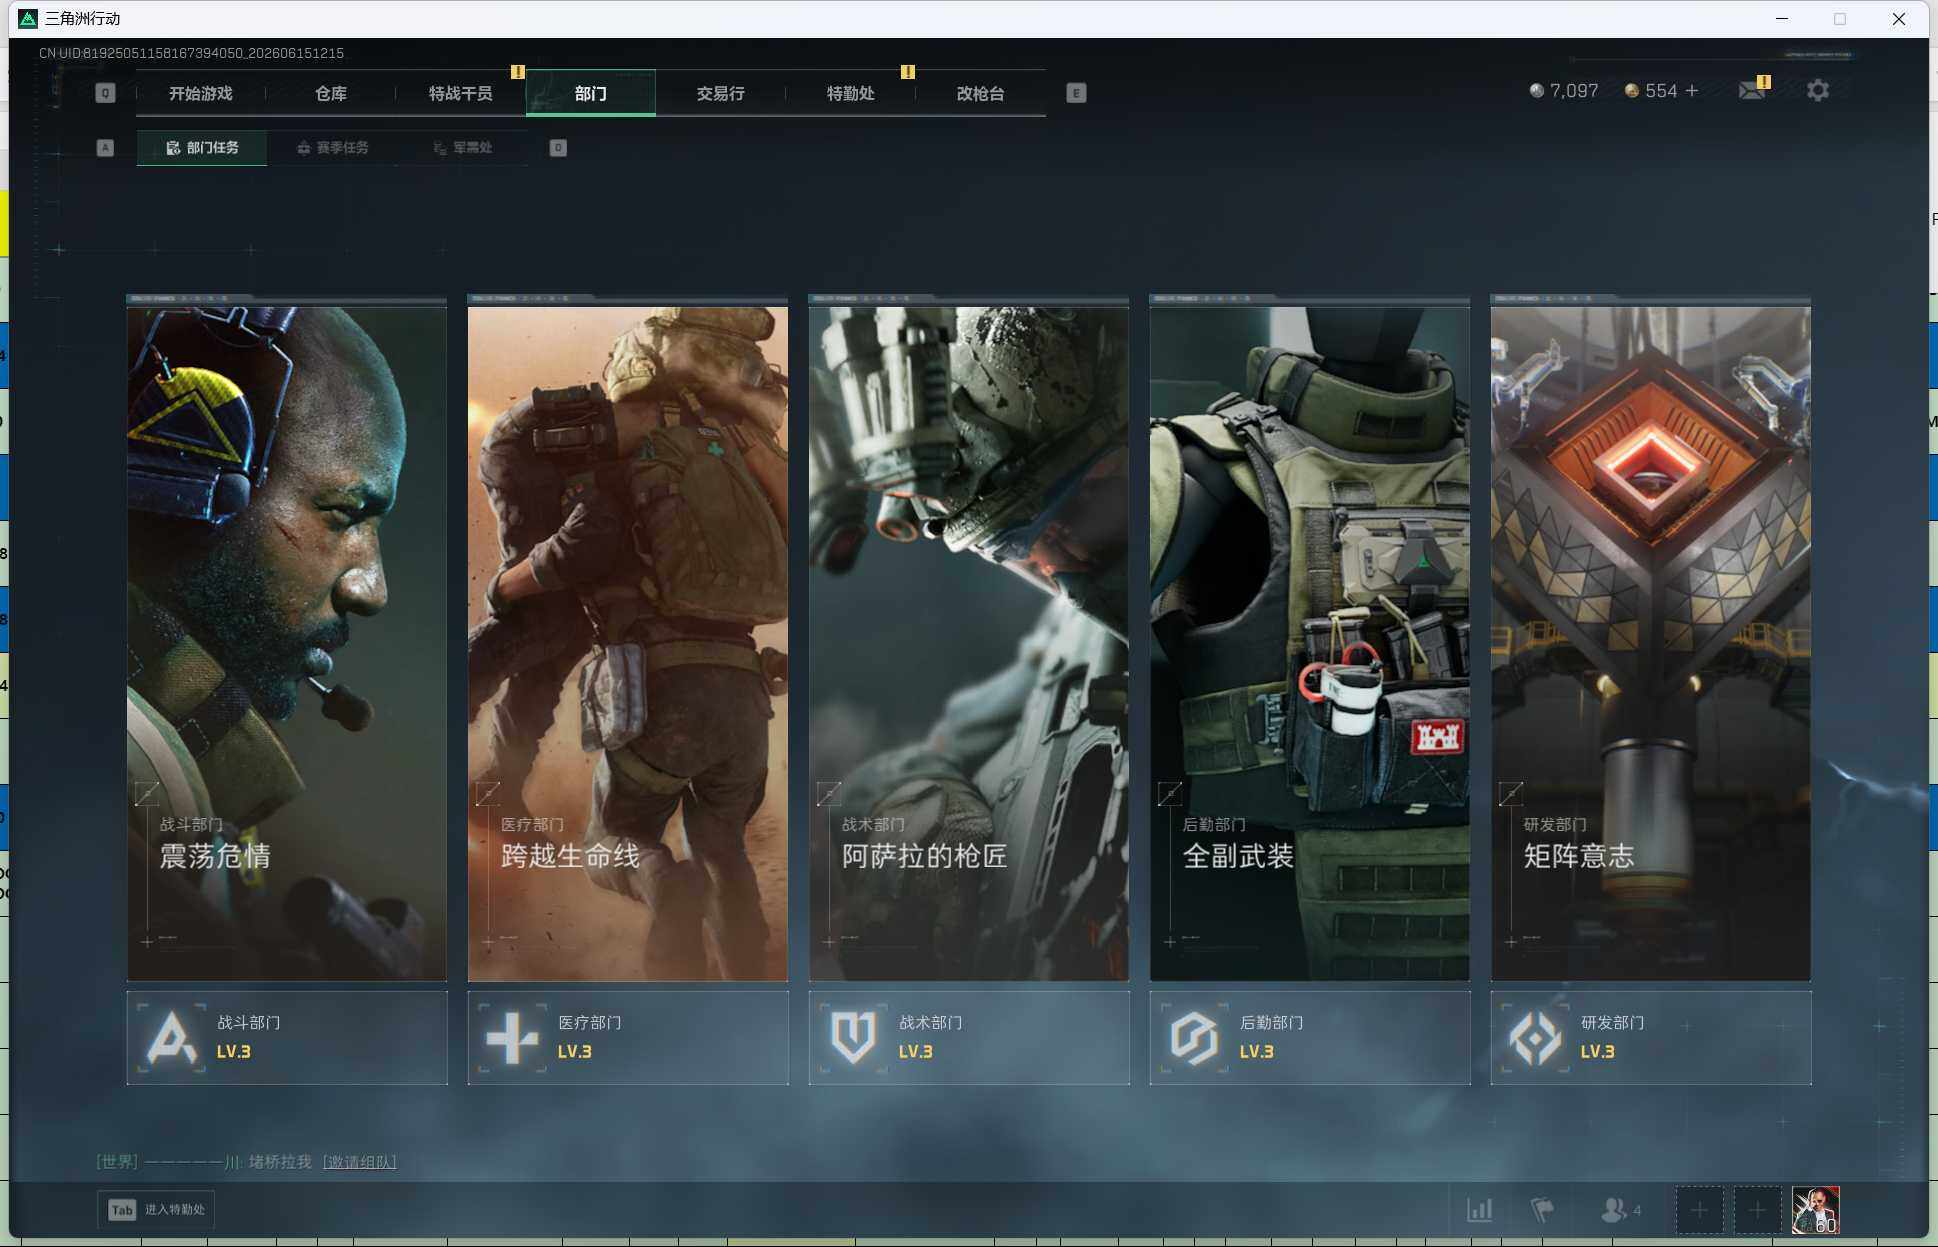Click the 战斗部门 LV.3 panel
Viewport: 1938px width, 1247px height.
287,1038
